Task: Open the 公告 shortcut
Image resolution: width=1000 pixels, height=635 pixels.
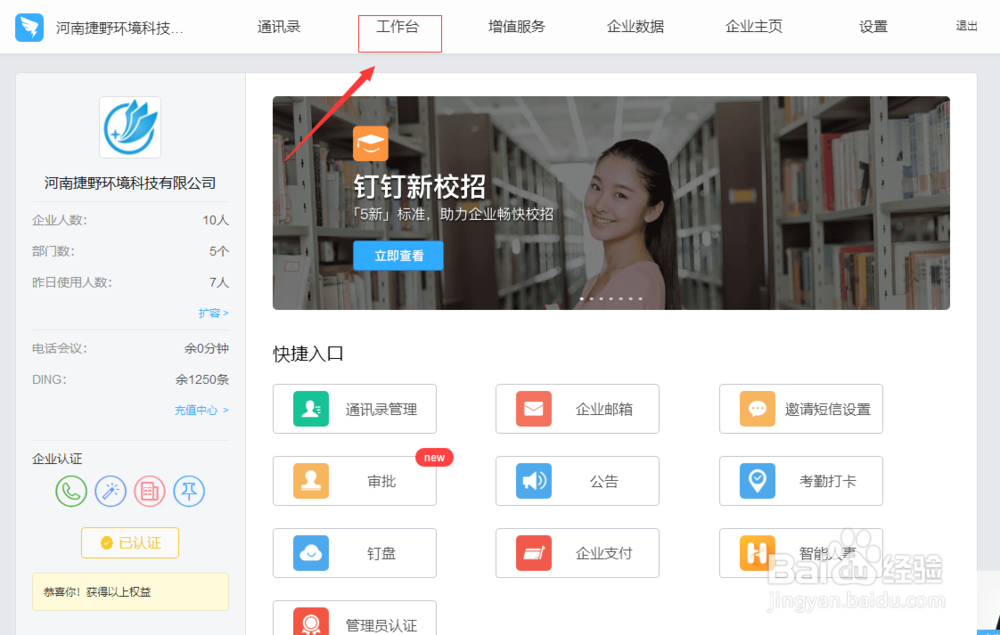Action: [577, 481]
